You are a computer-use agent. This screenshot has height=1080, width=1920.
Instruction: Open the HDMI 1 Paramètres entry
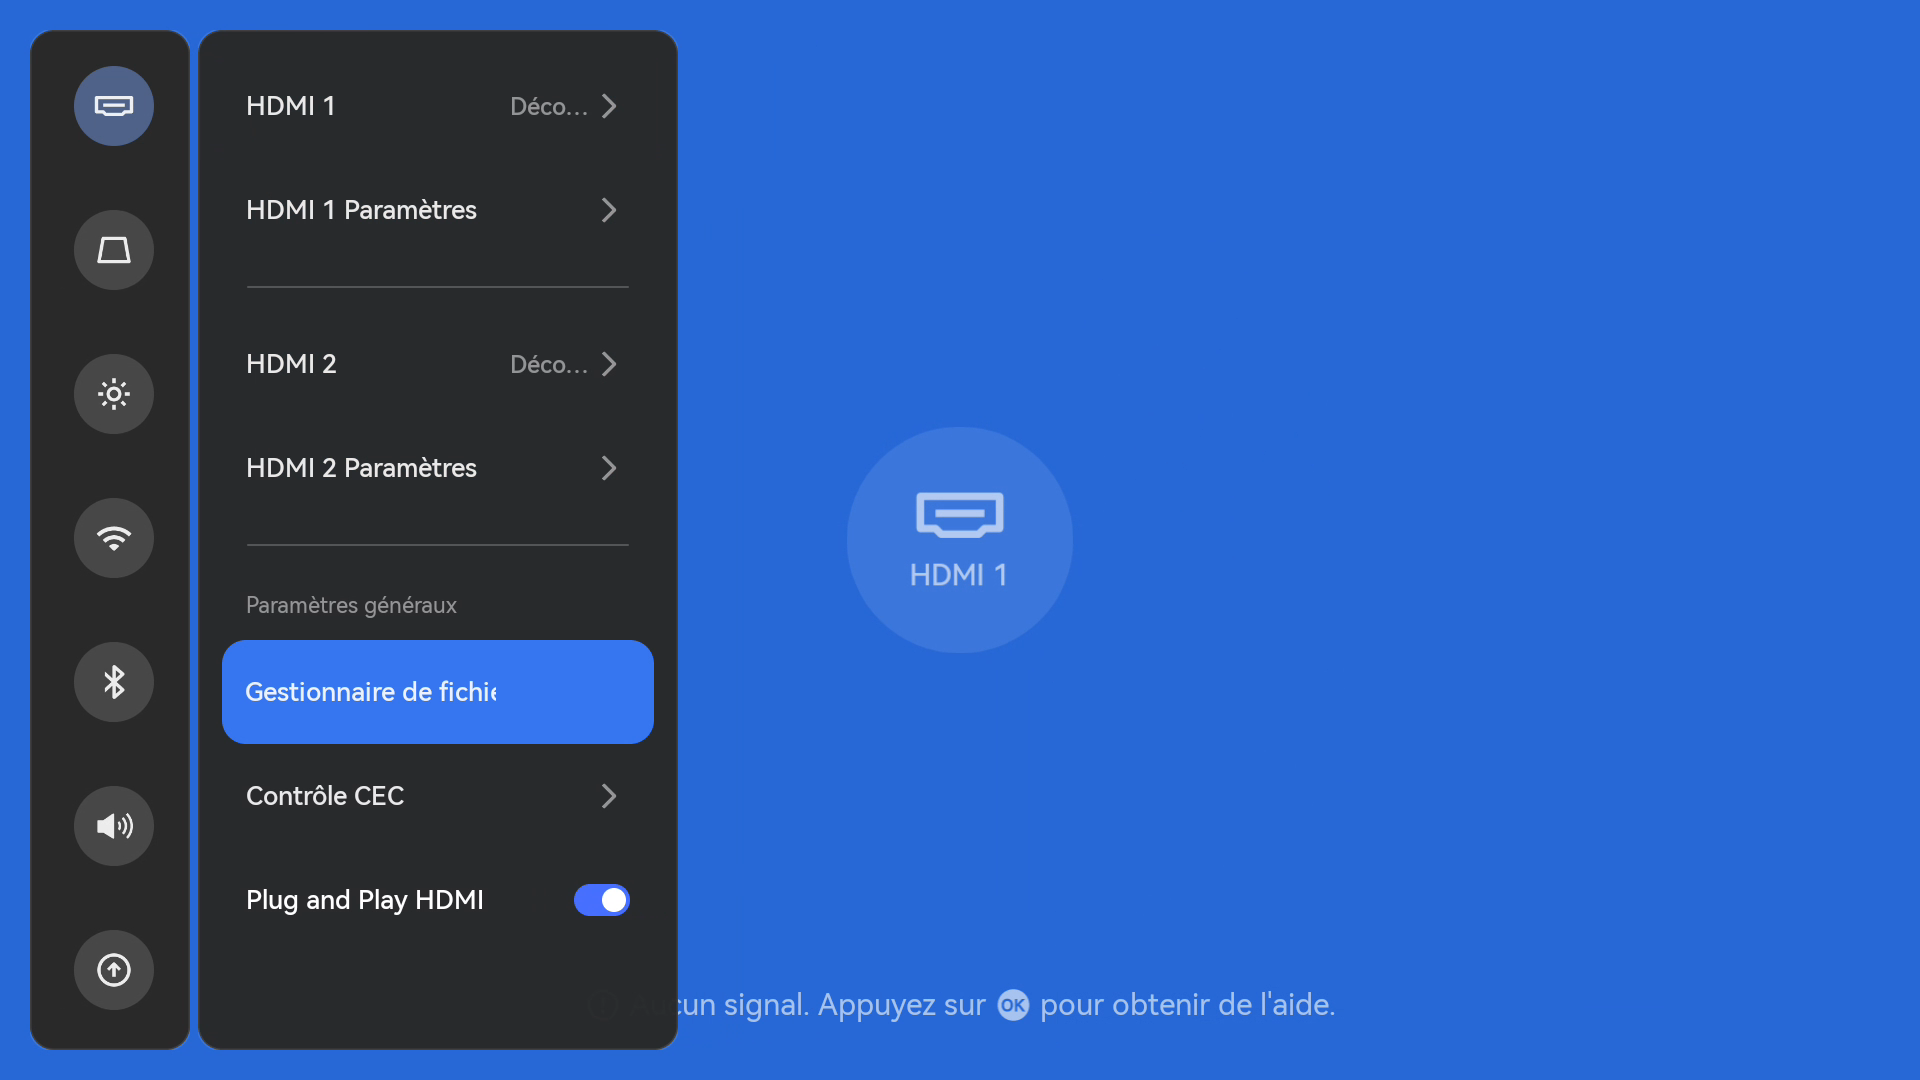(x=361, y=210)
